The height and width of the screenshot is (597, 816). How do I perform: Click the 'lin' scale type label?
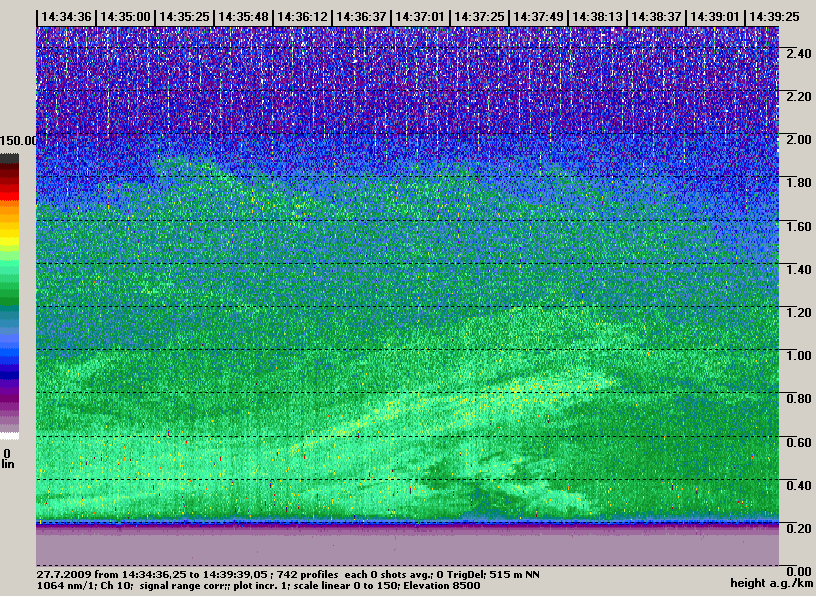(8, 464)
